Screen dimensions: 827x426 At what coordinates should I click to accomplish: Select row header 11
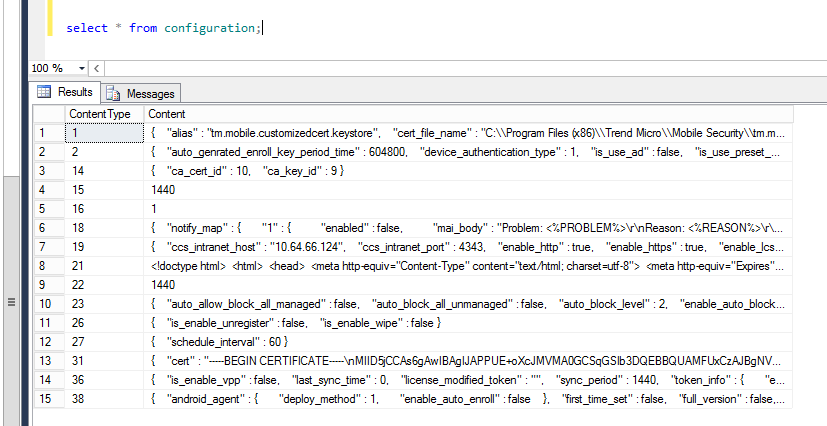pos(50,323)
